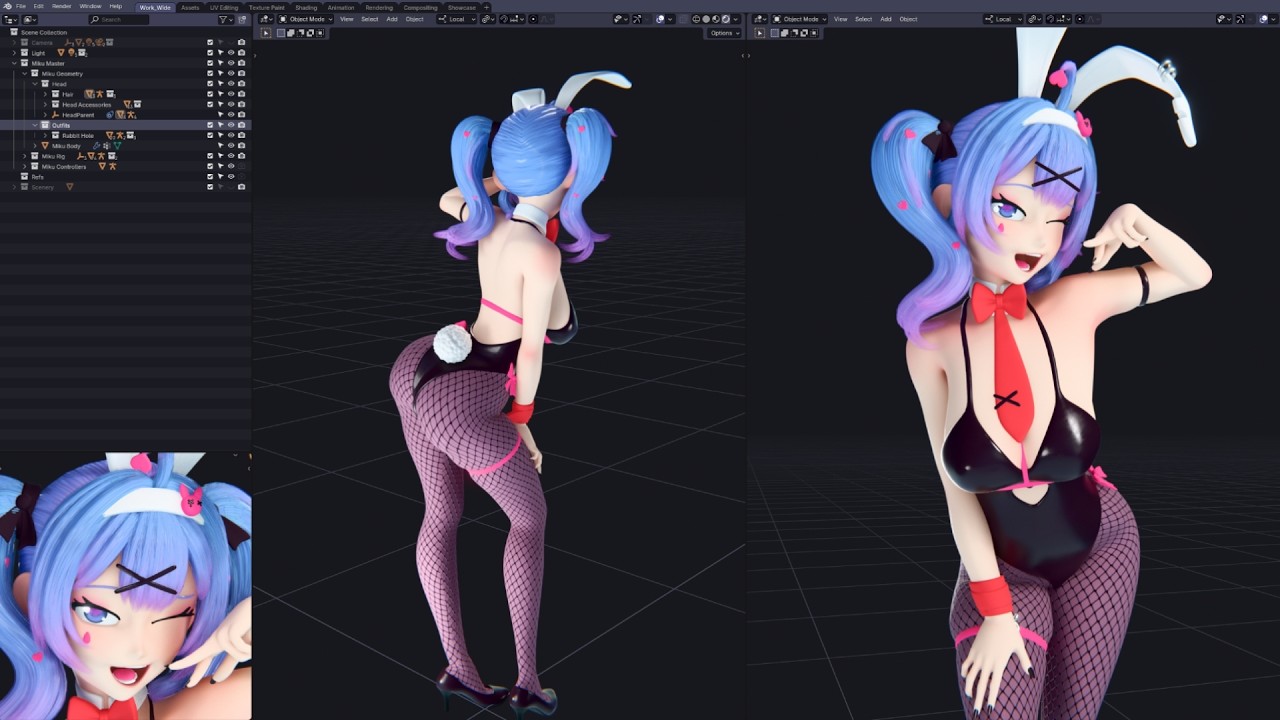The width and height of the screenshot is (1280, 720).
Task: Open the outliner filter dropdown
Action: (226, 19)
